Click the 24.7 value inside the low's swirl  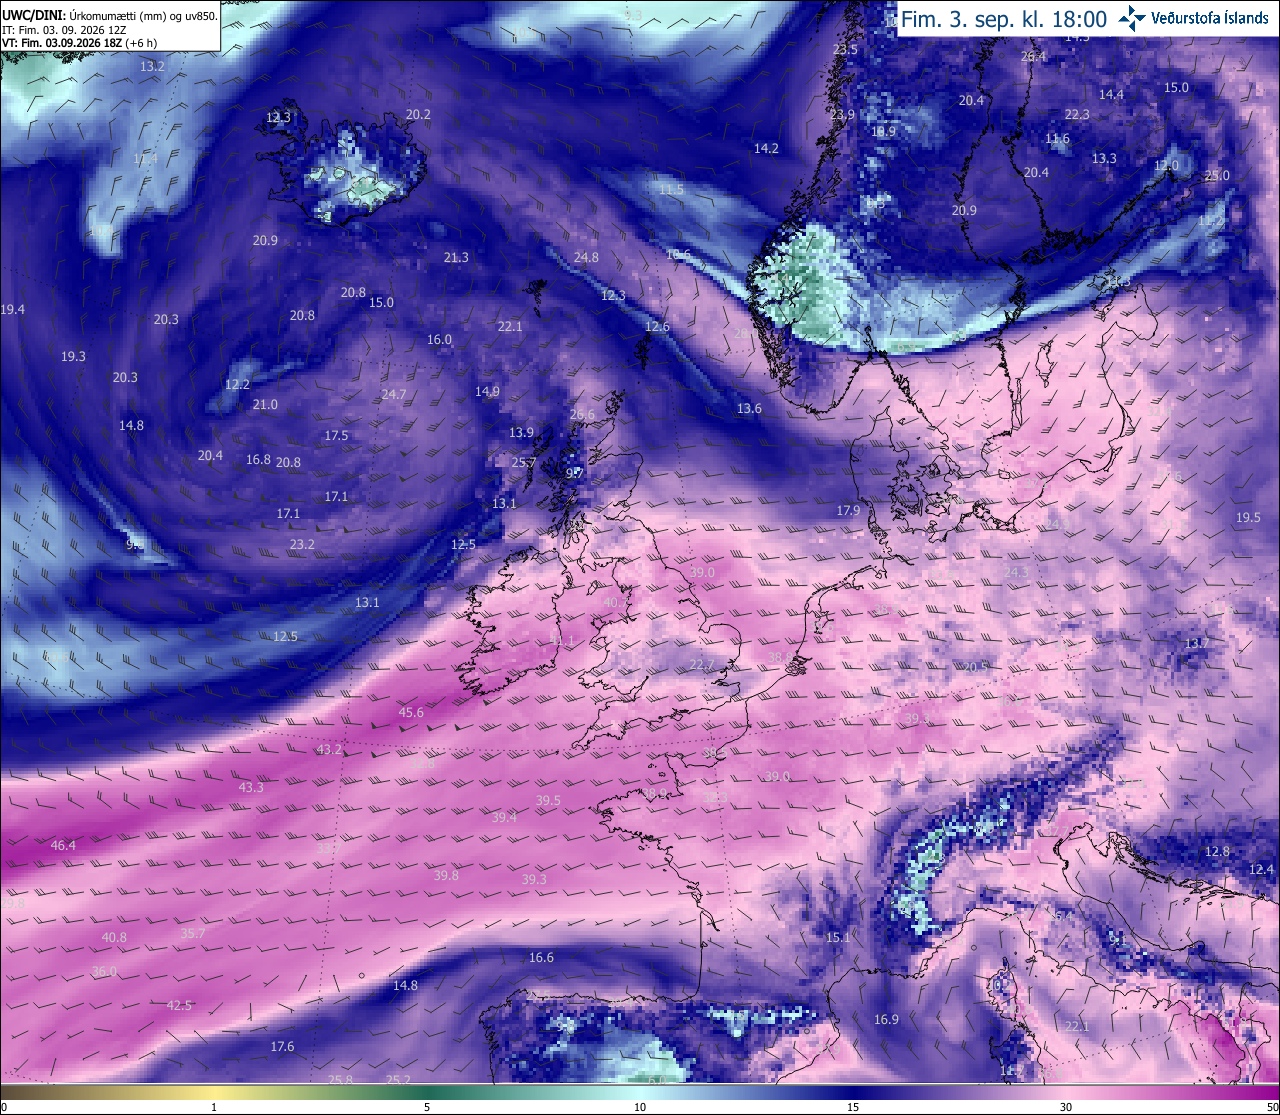(394, 395)
